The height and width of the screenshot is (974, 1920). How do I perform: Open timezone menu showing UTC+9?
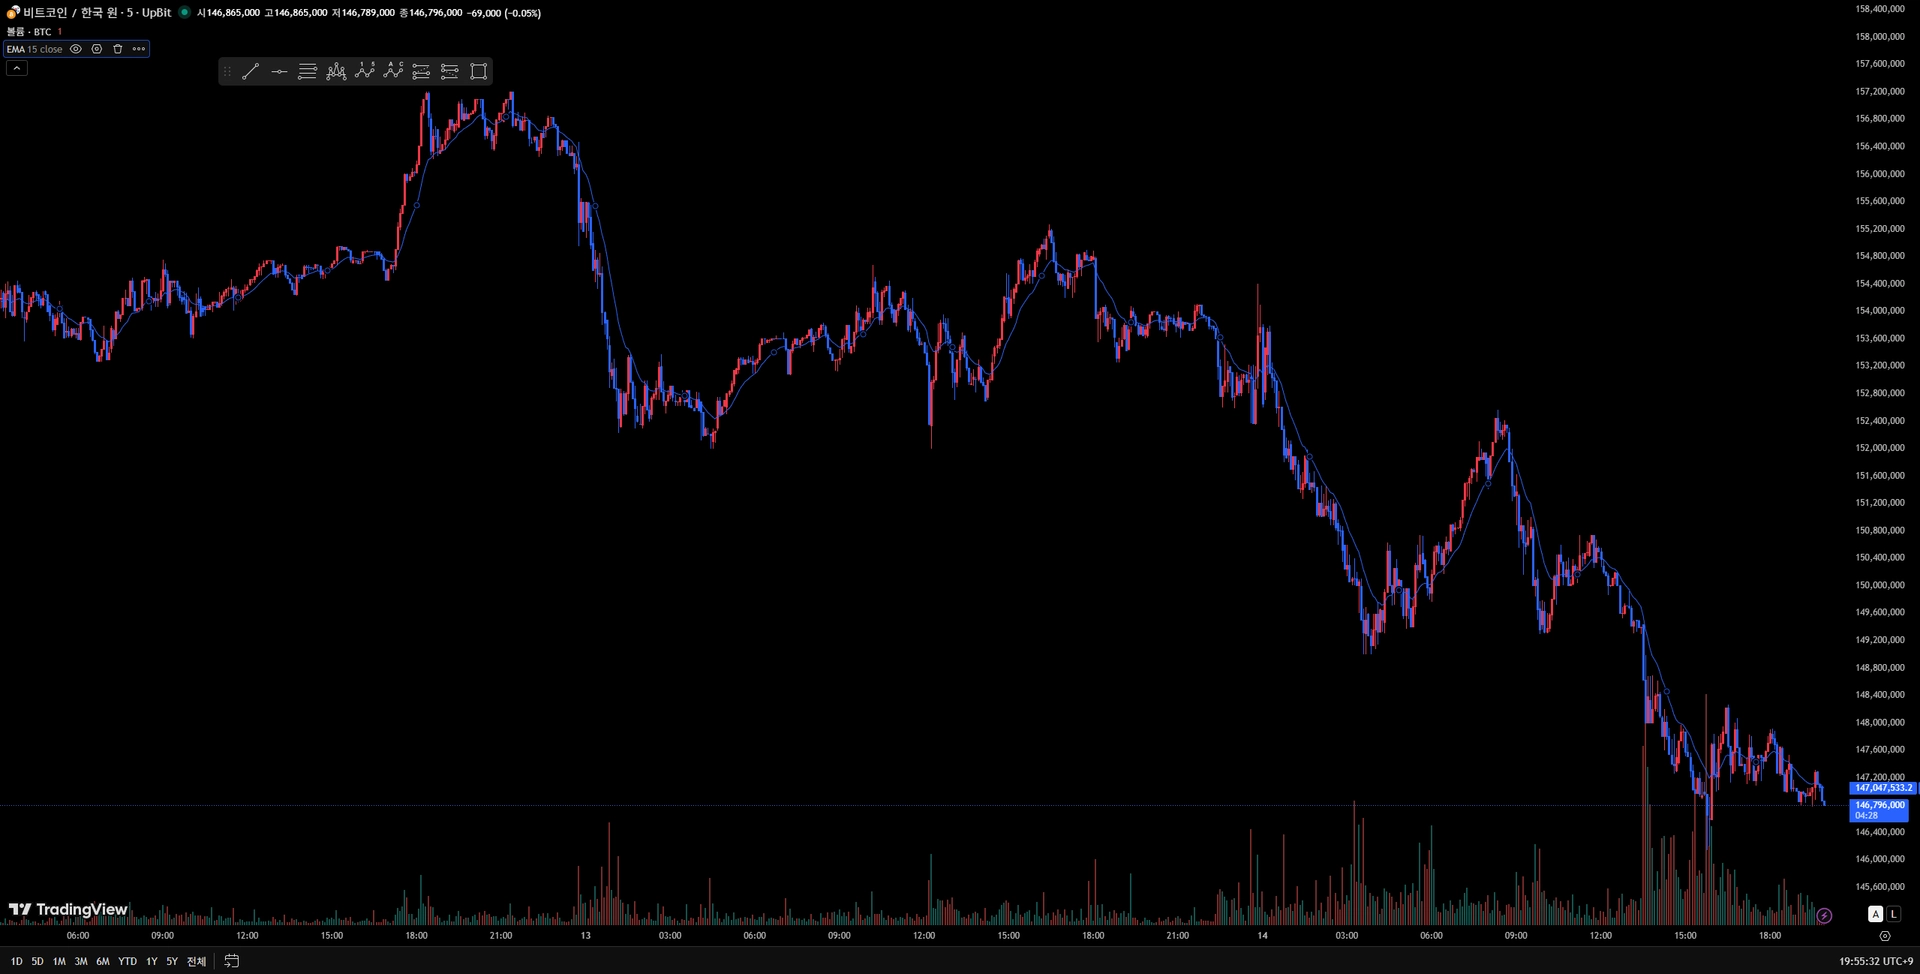[x=1876, y=961]
